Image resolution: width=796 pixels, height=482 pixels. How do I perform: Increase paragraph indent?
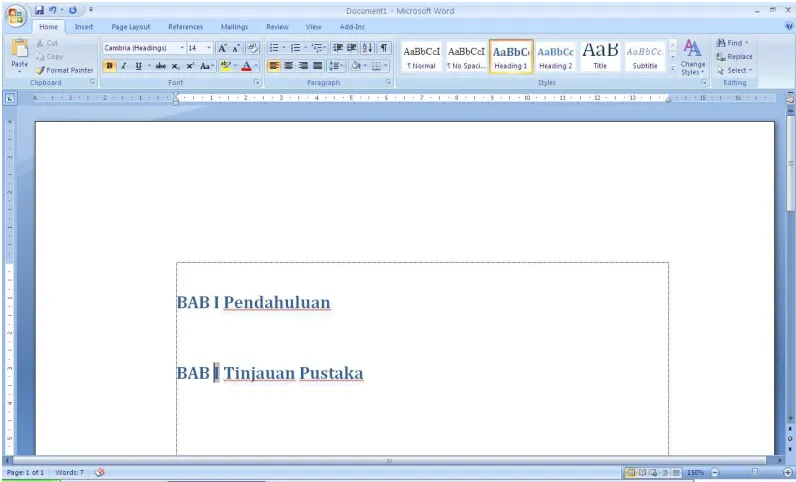click(x=352, y=48)
